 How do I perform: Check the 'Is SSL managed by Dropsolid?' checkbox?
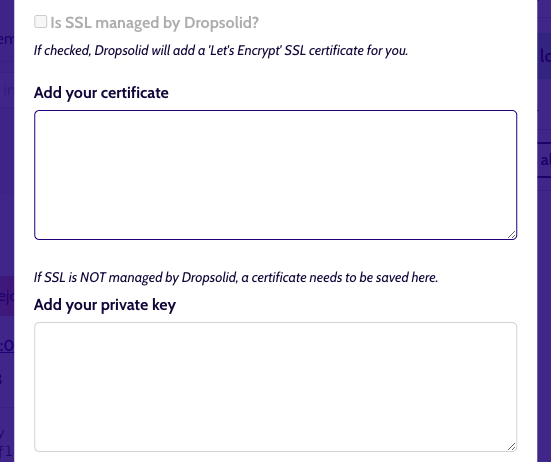click(40, 21)
